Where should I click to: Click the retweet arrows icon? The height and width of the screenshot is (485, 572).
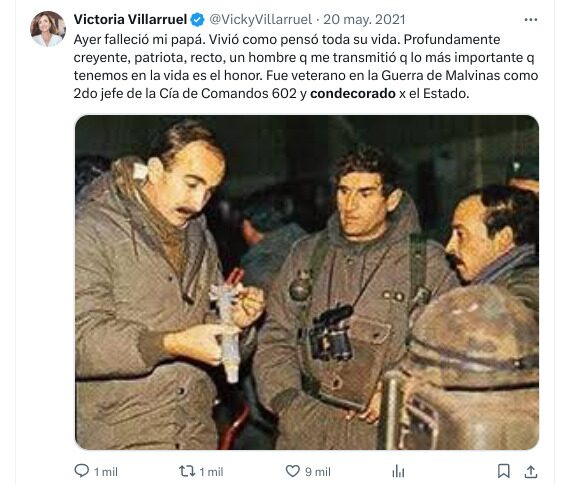point(187,471)
